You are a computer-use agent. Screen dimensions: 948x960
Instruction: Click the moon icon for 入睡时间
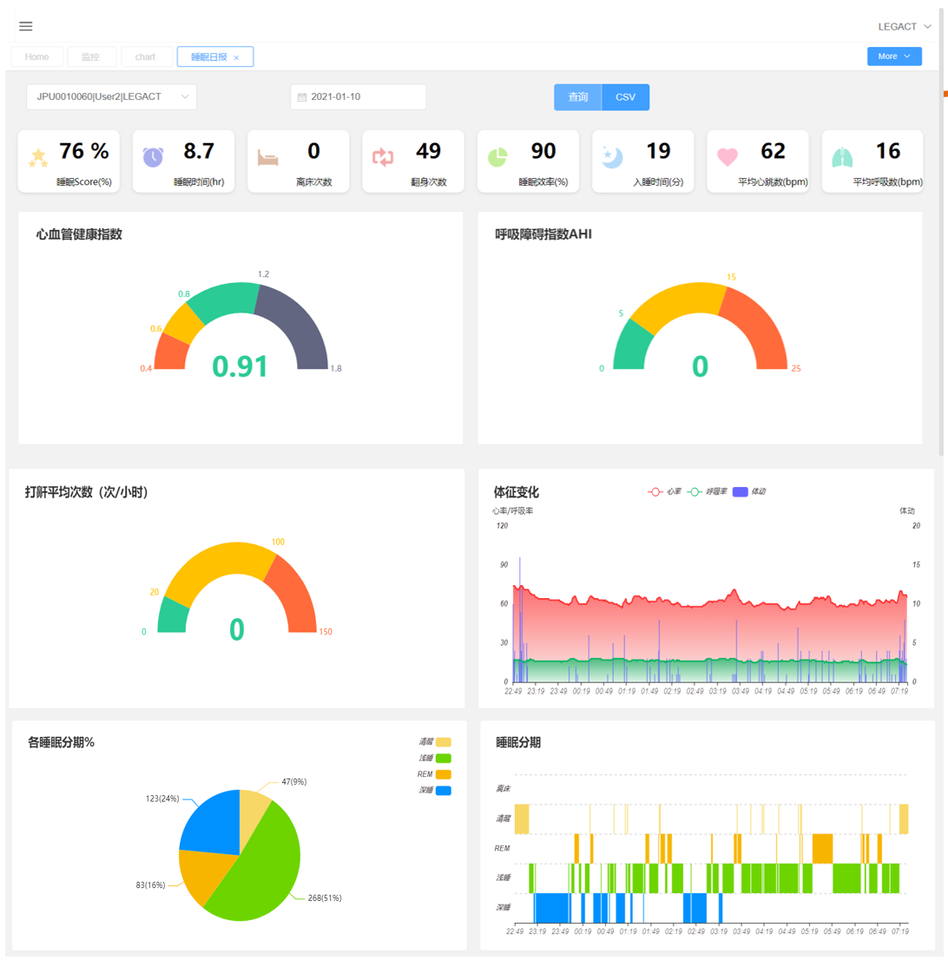tap(613, 157)
